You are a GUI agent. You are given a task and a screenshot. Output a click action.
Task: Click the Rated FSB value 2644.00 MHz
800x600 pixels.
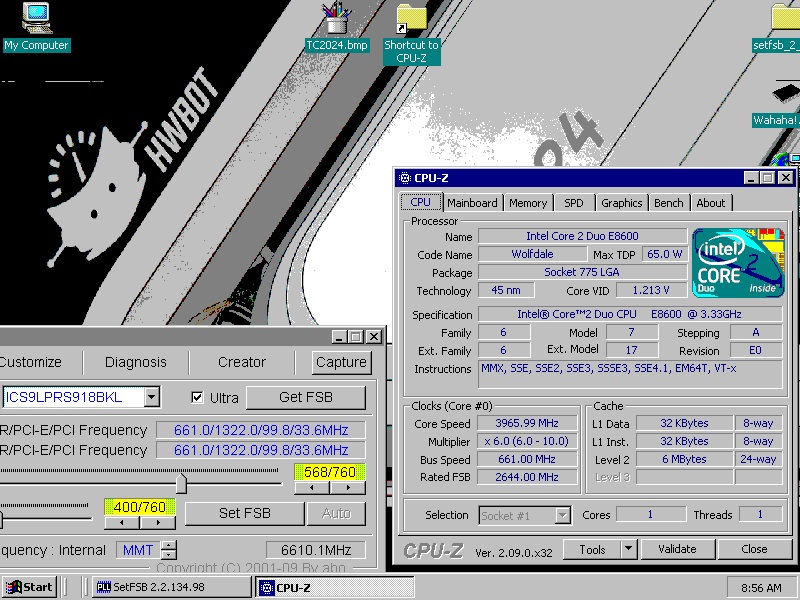[x=527, y=477]
